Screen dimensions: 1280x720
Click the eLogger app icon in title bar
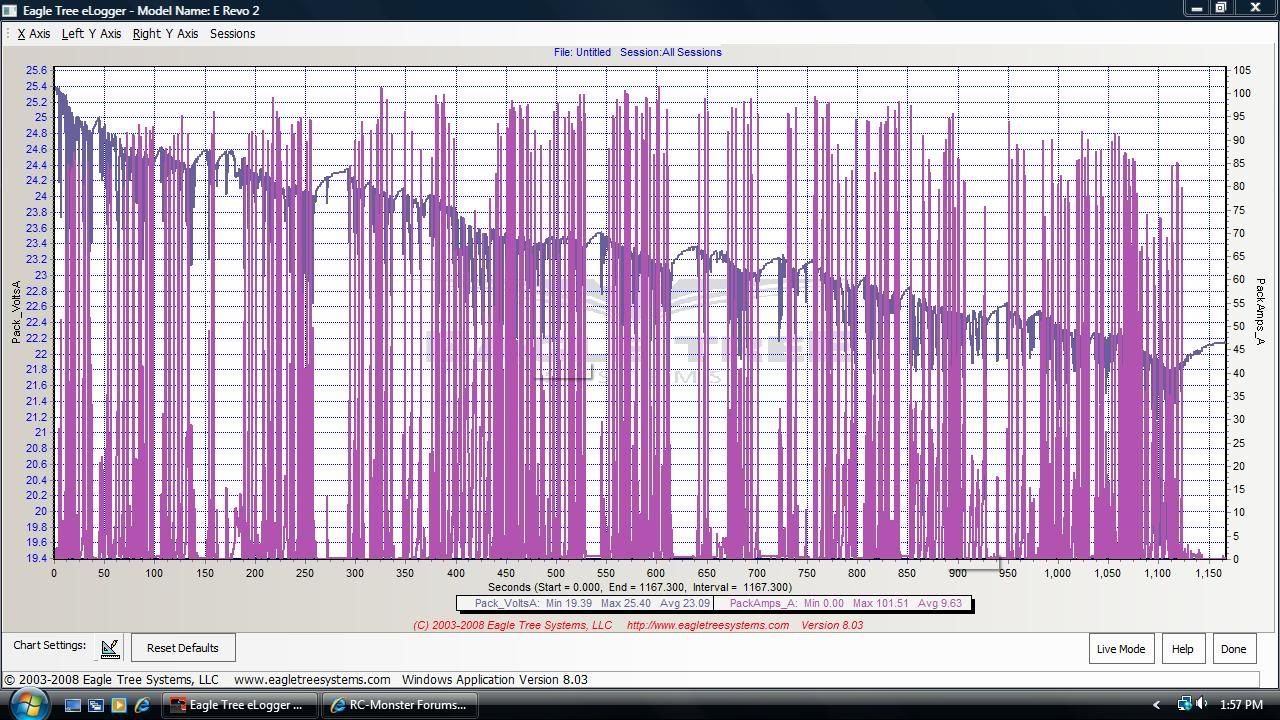[x=10, y=10]
